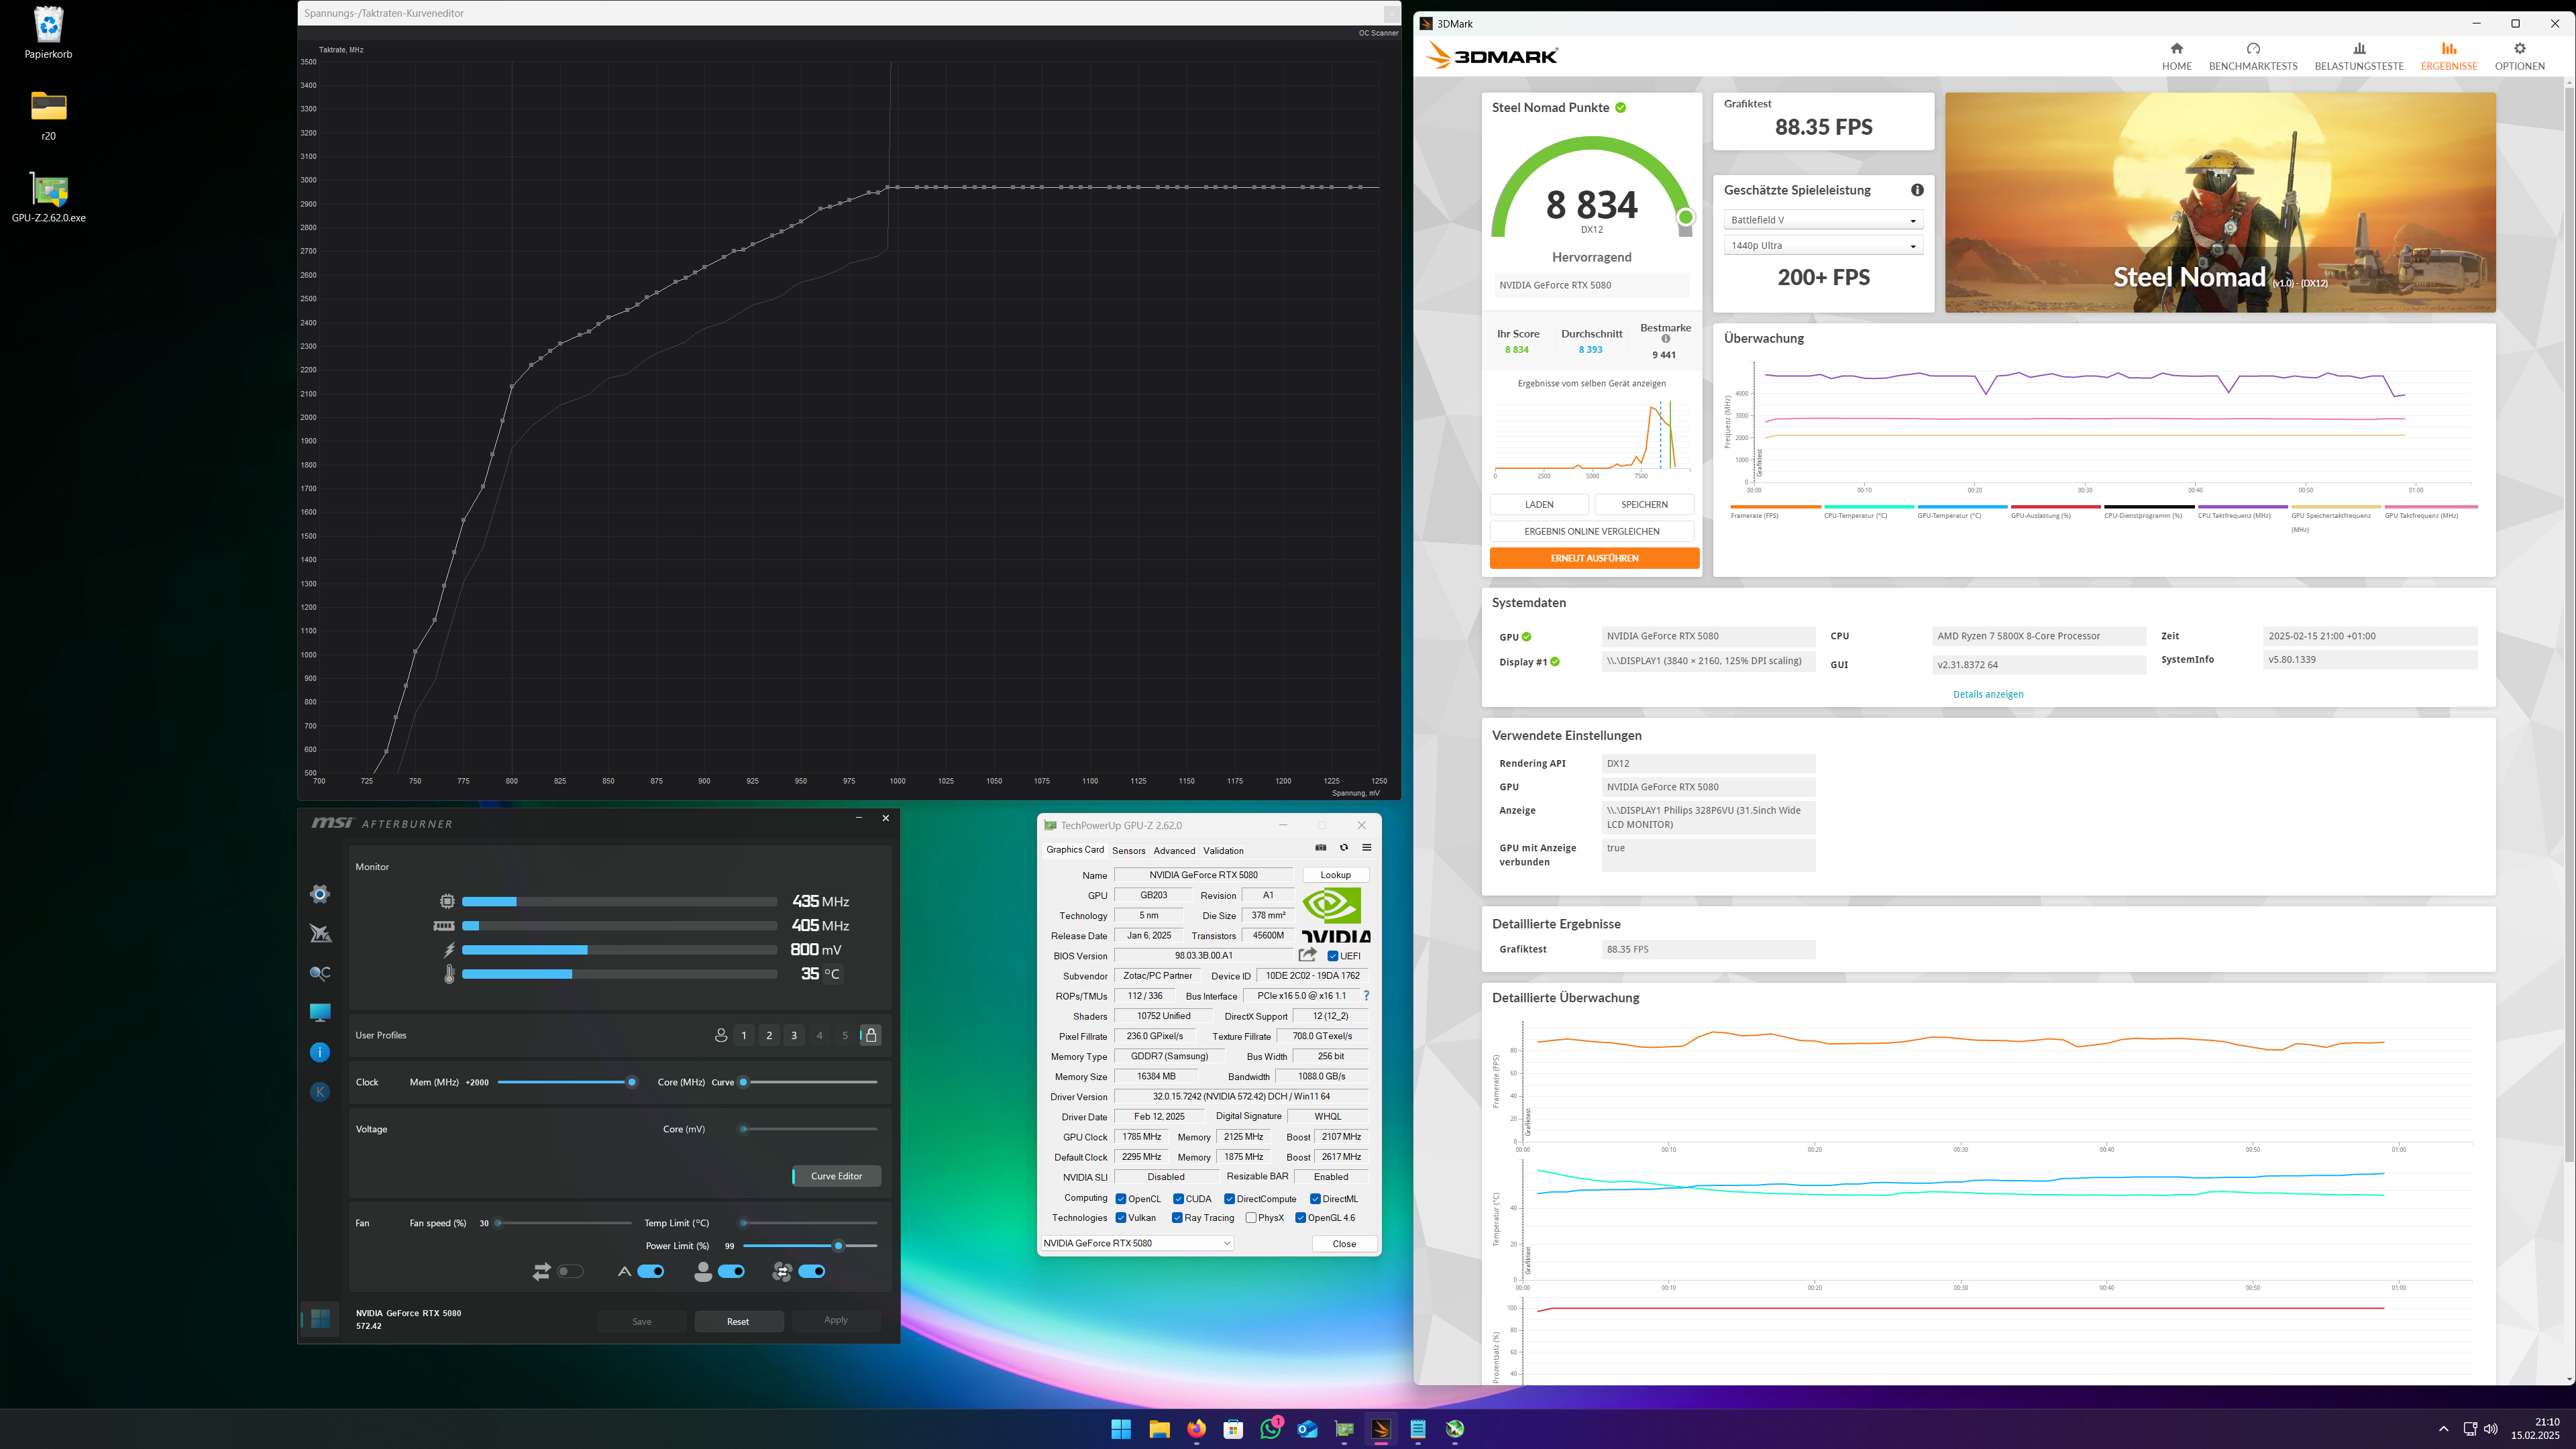Uncheck the UEFI checkbox in GPU-Z
Screen dimensions: 2576x1449
1332,956
